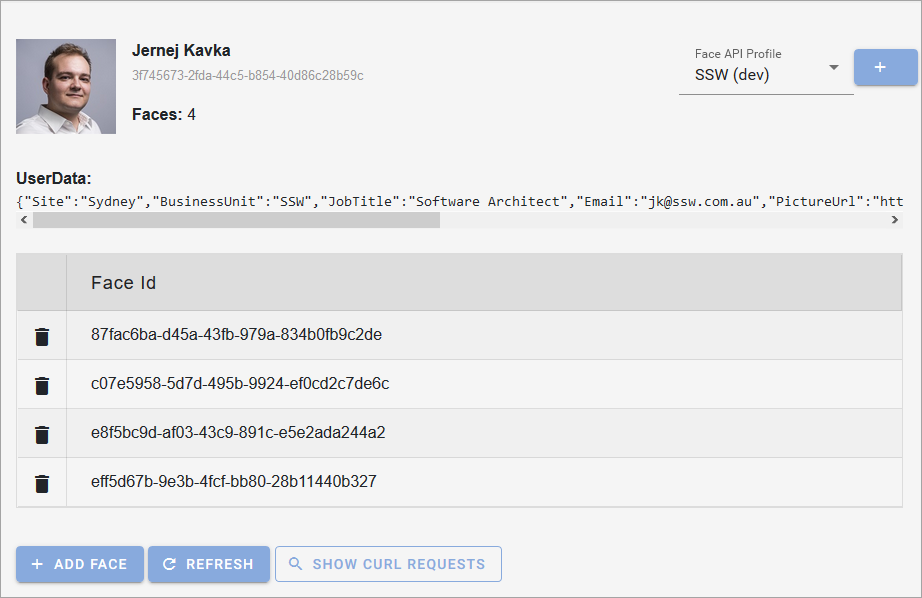922x598 pixels.
Task: Delete face c07e5958 using its trash icon
Action: (41, 384)
